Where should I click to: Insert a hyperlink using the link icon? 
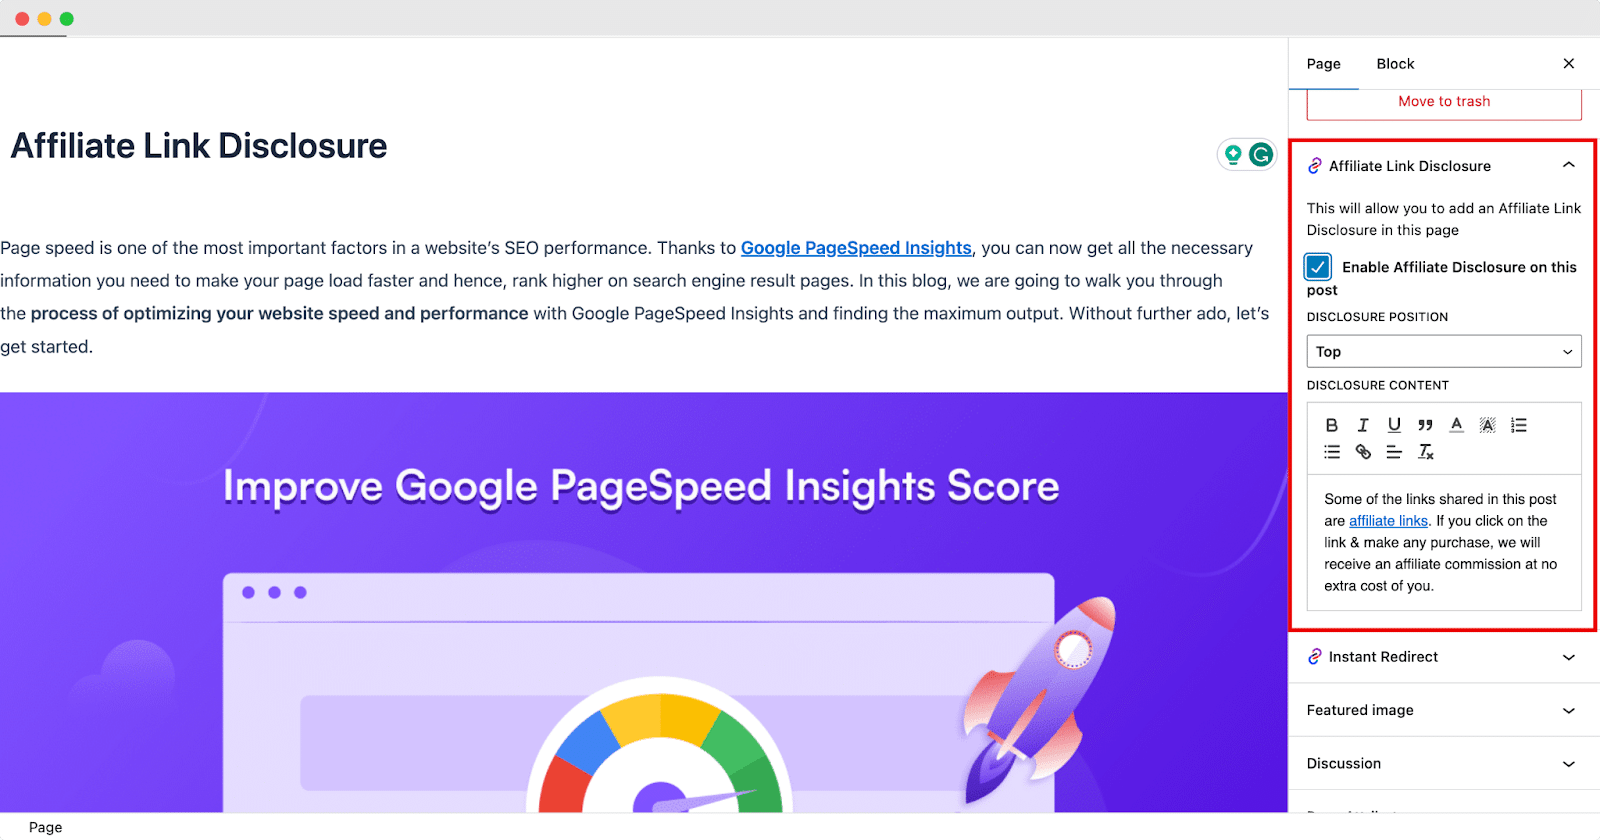(x=1362, y=451)
